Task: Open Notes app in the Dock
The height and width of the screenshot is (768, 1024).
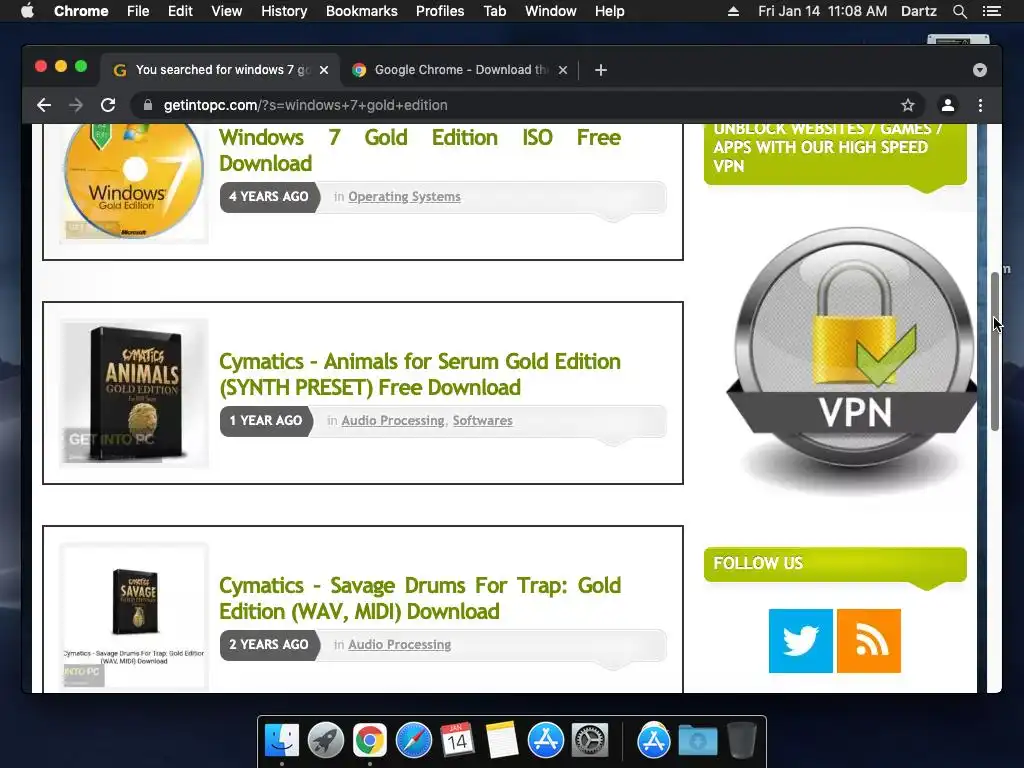Action: pos(502,741)
